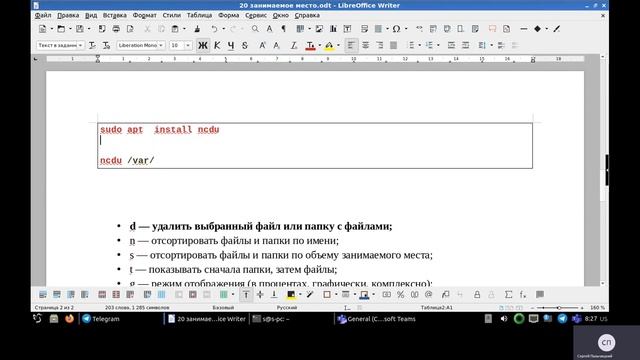Click the volume speaker tray icon
640x360 pixels.
504,318
